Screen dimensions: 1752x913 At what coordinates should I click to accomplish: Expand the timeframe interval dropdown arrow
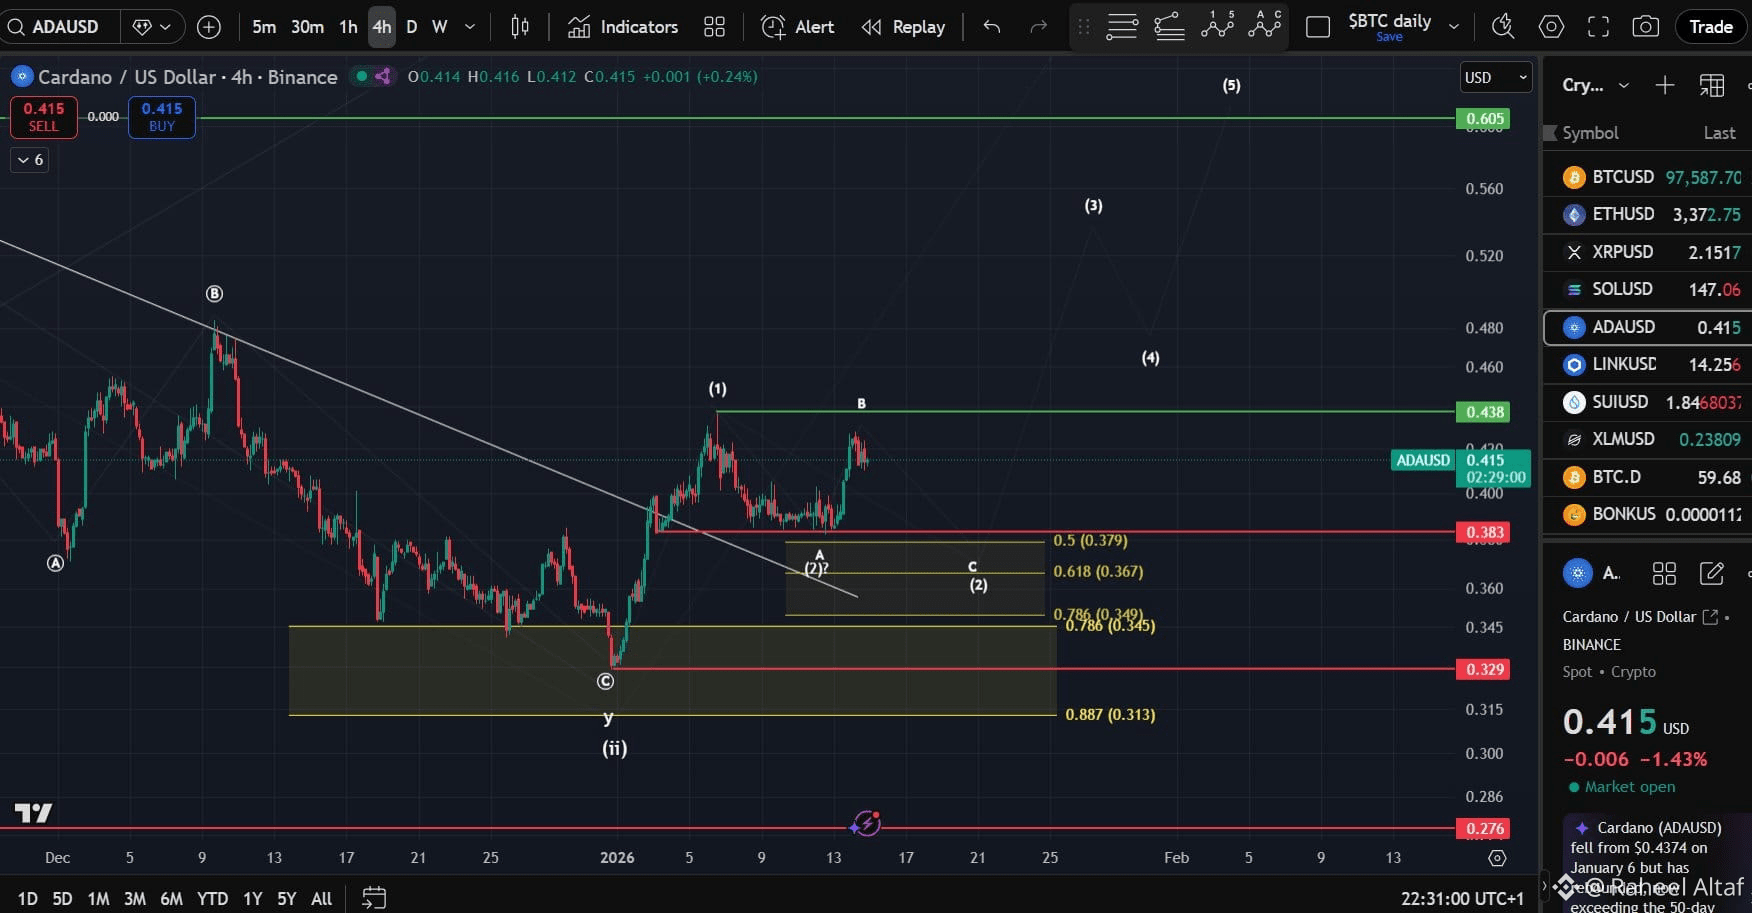click(470, 27)
